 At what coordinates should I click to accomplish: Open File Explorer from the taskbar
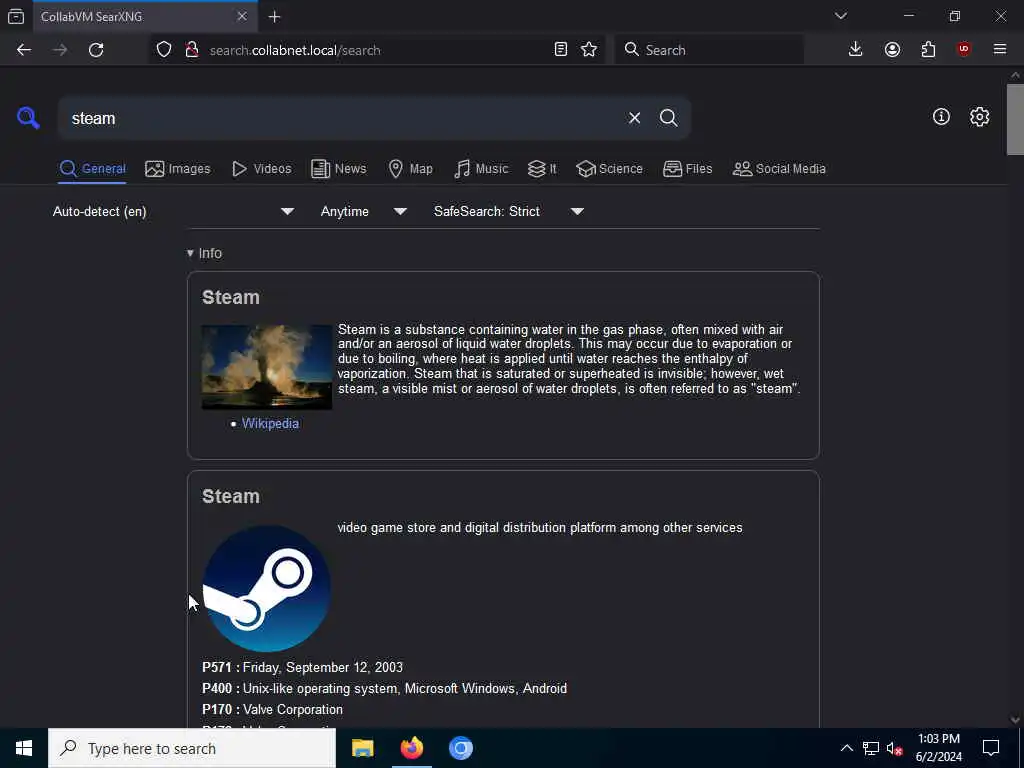pyautogui.click(x=362, y=748)
